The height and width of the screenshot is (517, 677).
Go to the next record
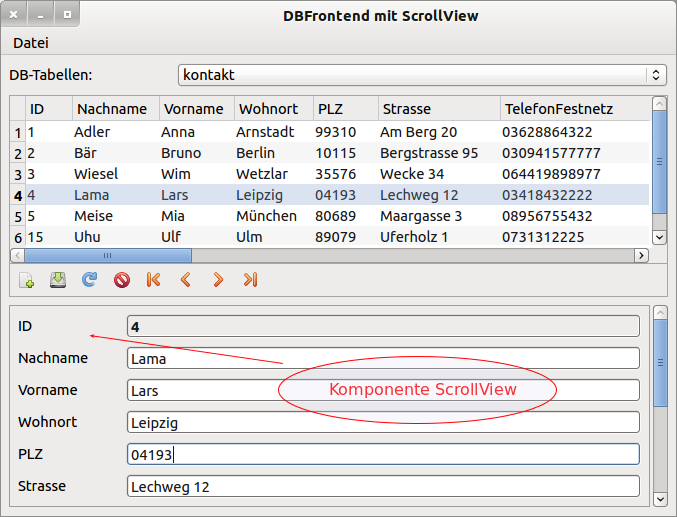coord(217,280)
